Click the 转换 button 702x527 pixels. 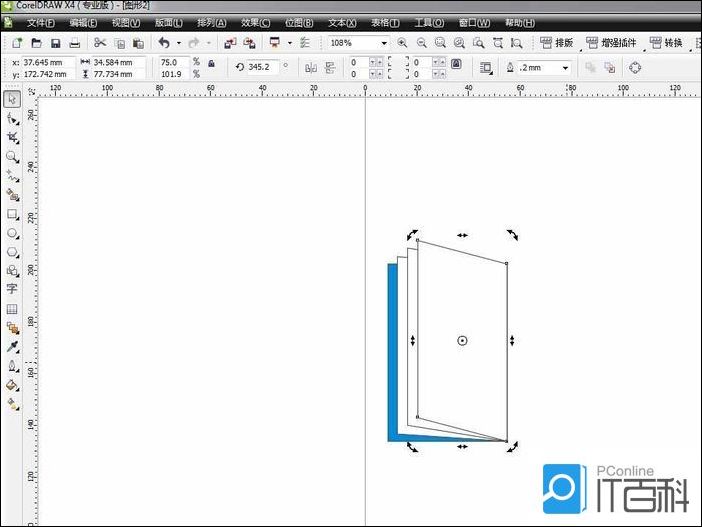[x=666, y=43]
